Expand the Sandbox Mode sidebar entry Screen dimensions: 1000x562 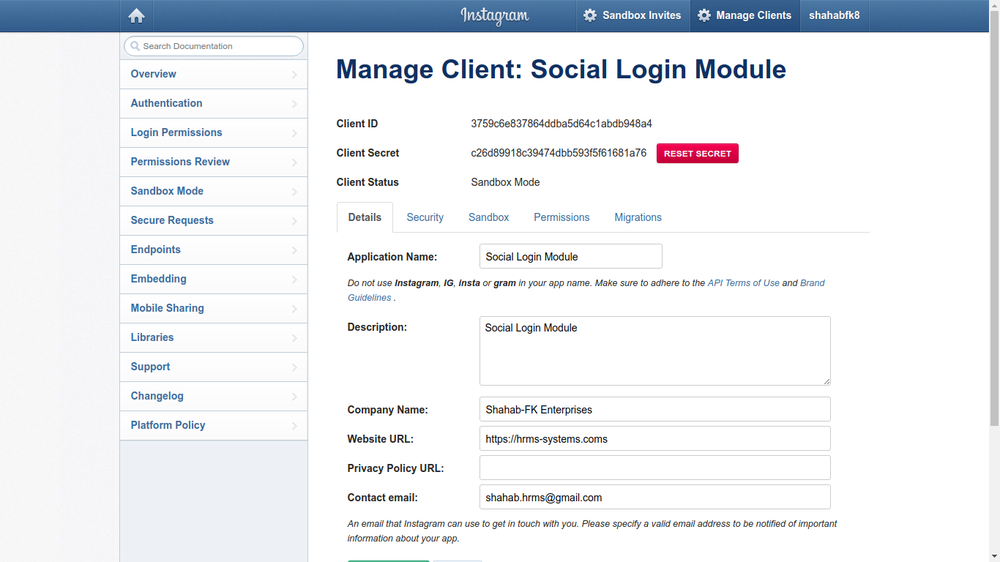coord(214,191)
